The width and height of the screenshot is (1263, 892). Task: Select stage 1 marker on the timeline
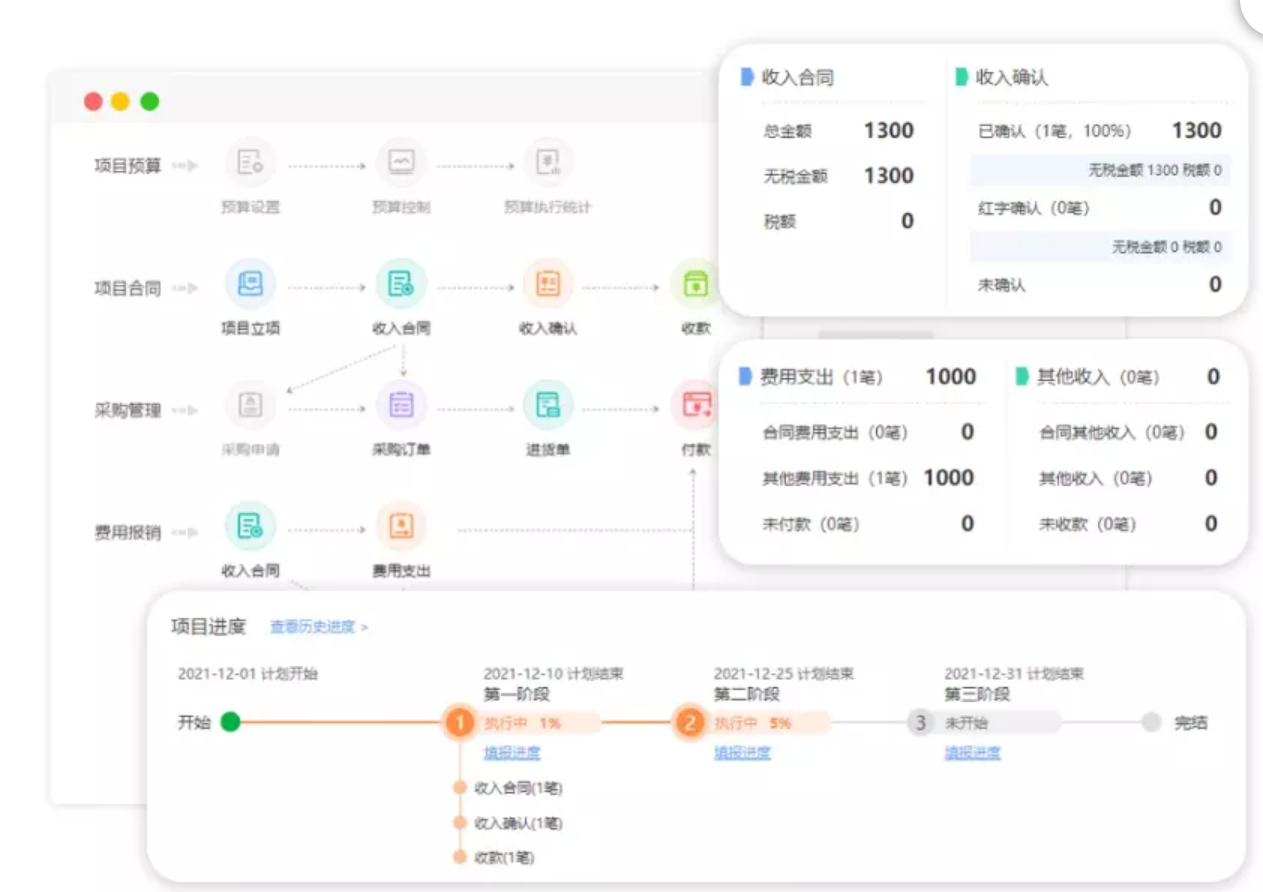459,722
